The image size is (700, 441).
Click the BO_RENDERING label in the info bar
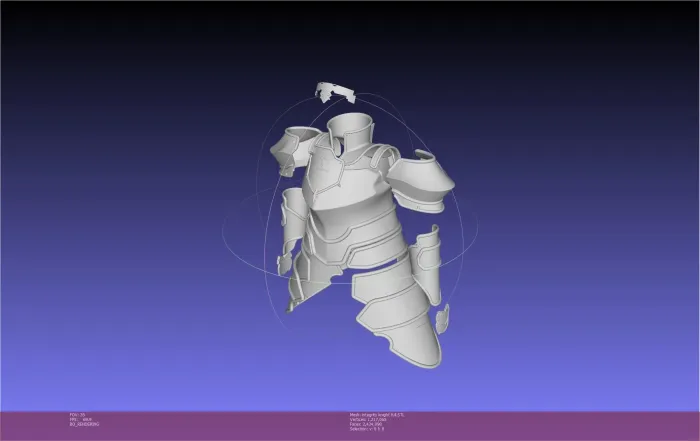[84, 424]
